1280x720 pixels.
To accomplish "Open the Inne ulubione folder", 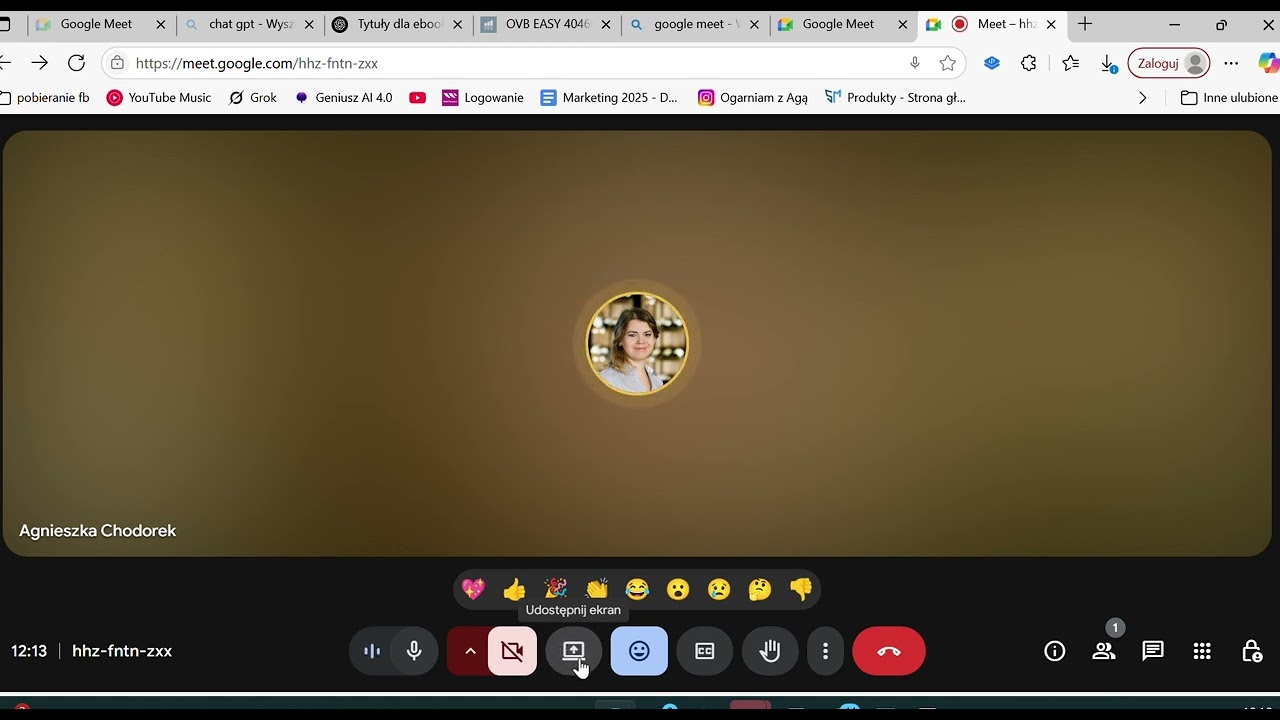I will pyautogui.click(x=1229, y=97).
